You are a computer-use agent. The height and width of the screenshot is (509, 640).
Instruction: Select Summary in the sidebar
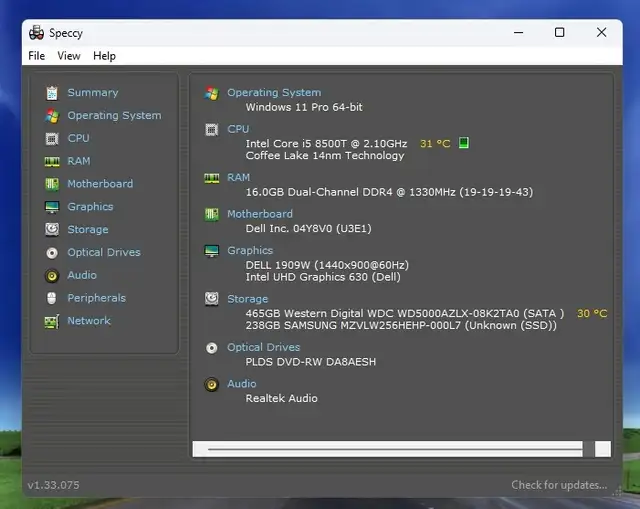click(93, 93)
